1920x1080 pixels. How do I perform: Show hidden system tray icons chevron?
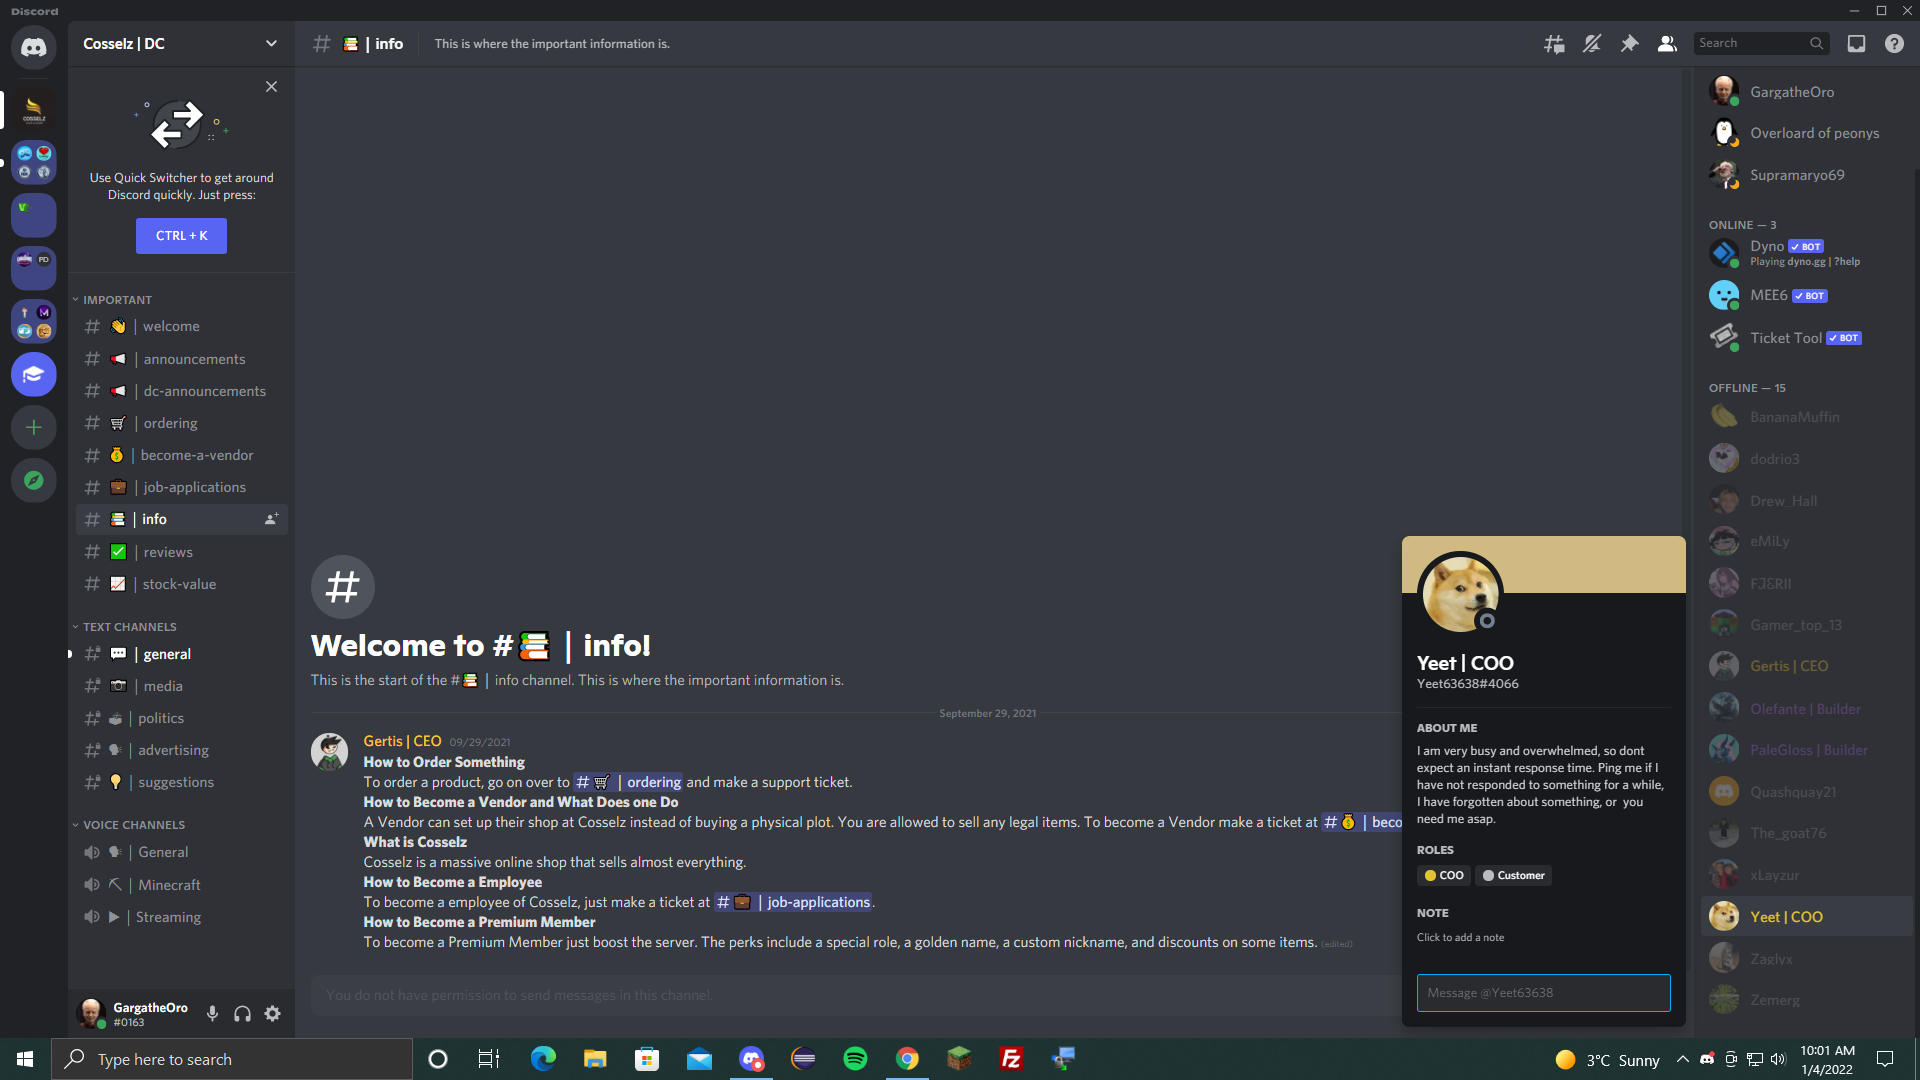[1682, 1059]
